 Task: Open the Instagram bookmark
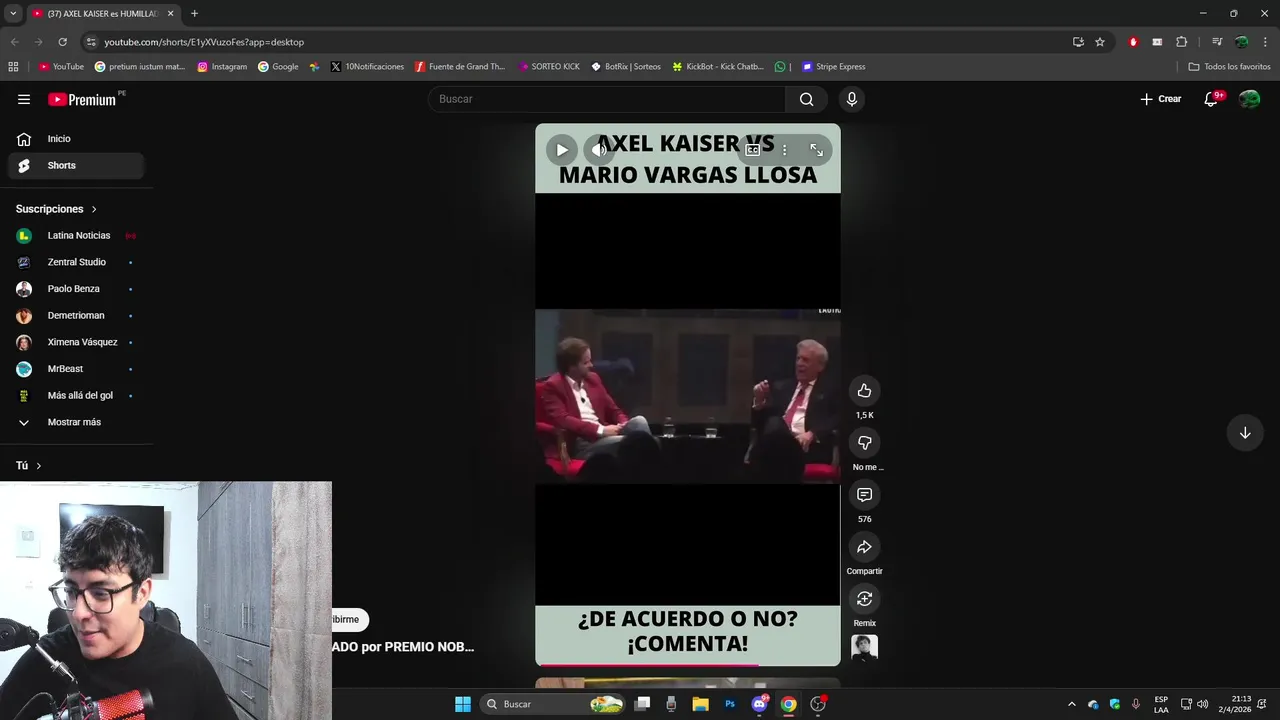(x=222, y=67)
